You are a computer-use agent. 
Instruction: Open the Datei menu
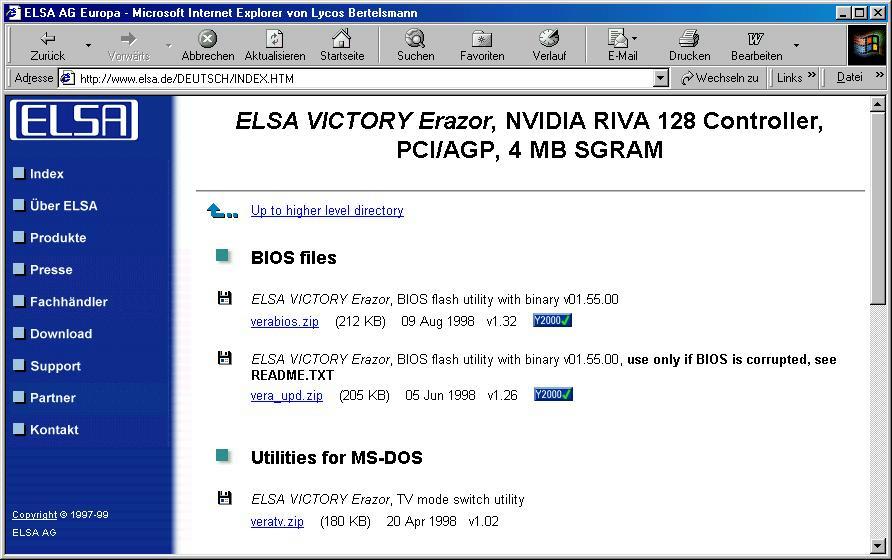[x=849, y=77]
